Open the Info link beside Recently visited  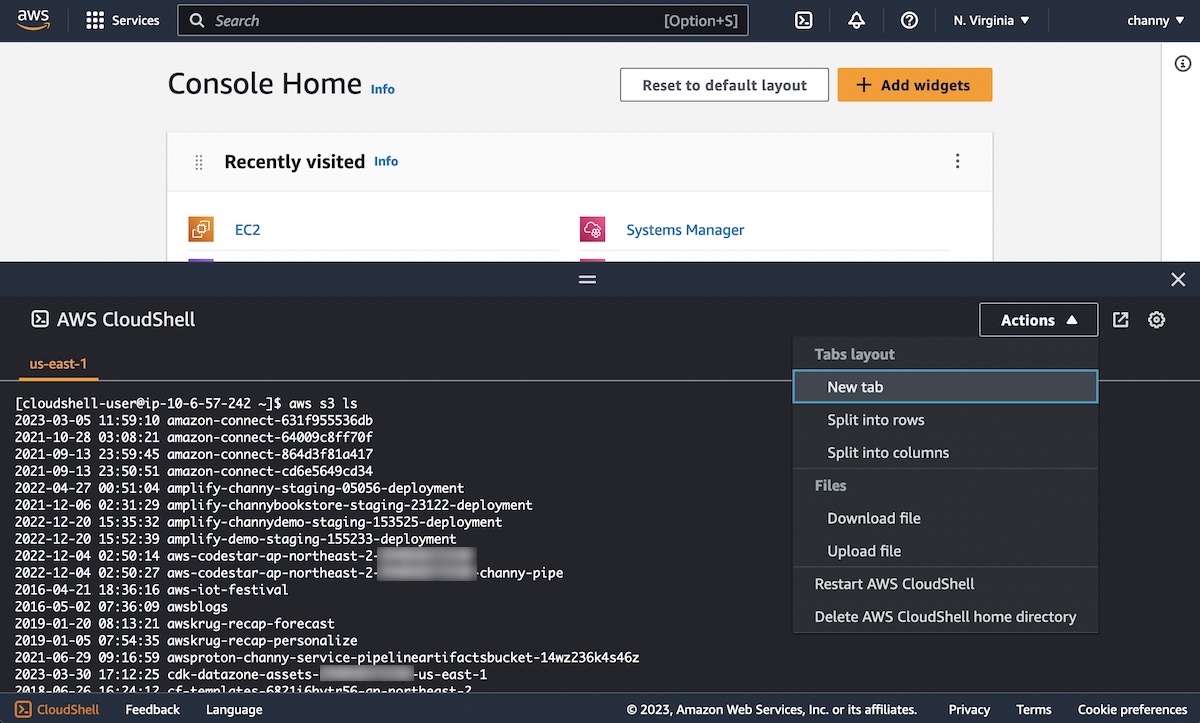click(386, 161)
